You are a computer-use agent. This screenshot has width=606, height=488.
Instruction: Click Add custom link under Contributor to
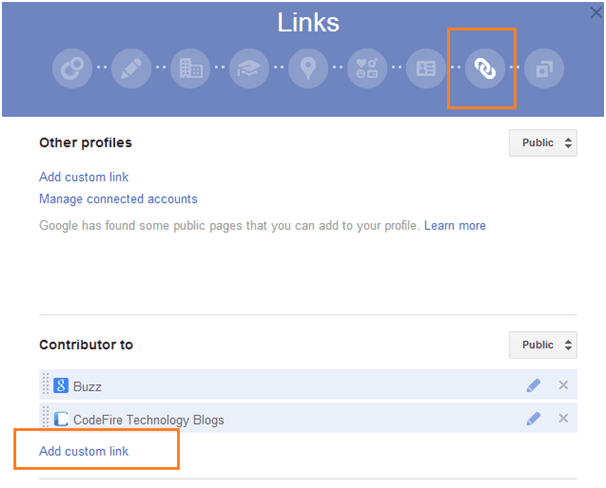click(84, 451)
